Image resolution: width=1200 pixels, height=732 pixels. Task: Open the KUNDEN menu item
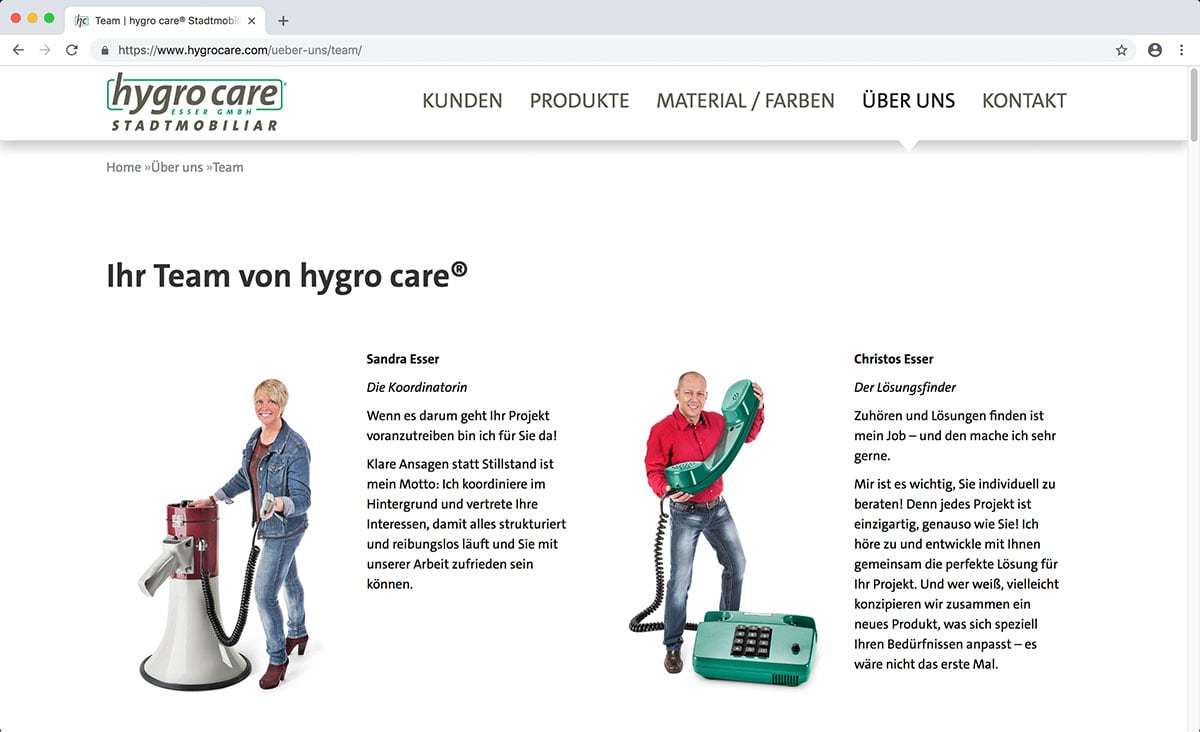click(462, 101)
